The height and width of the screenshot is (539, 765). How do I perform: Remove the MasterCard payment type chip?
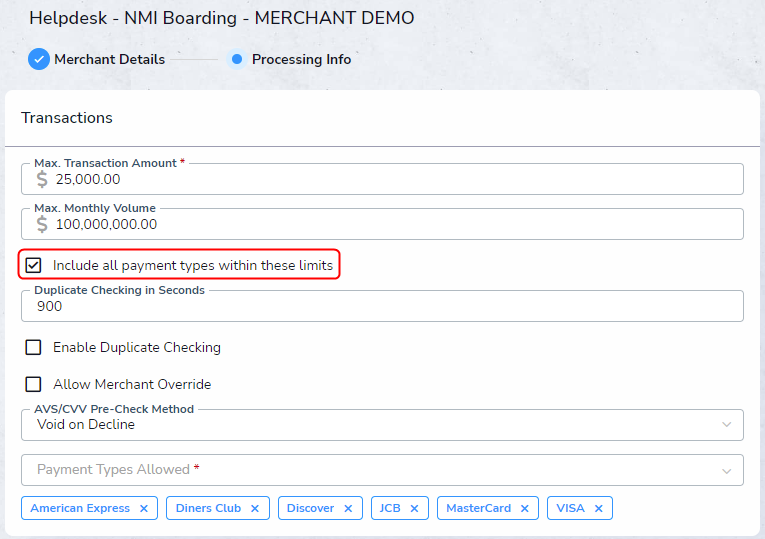524,508
